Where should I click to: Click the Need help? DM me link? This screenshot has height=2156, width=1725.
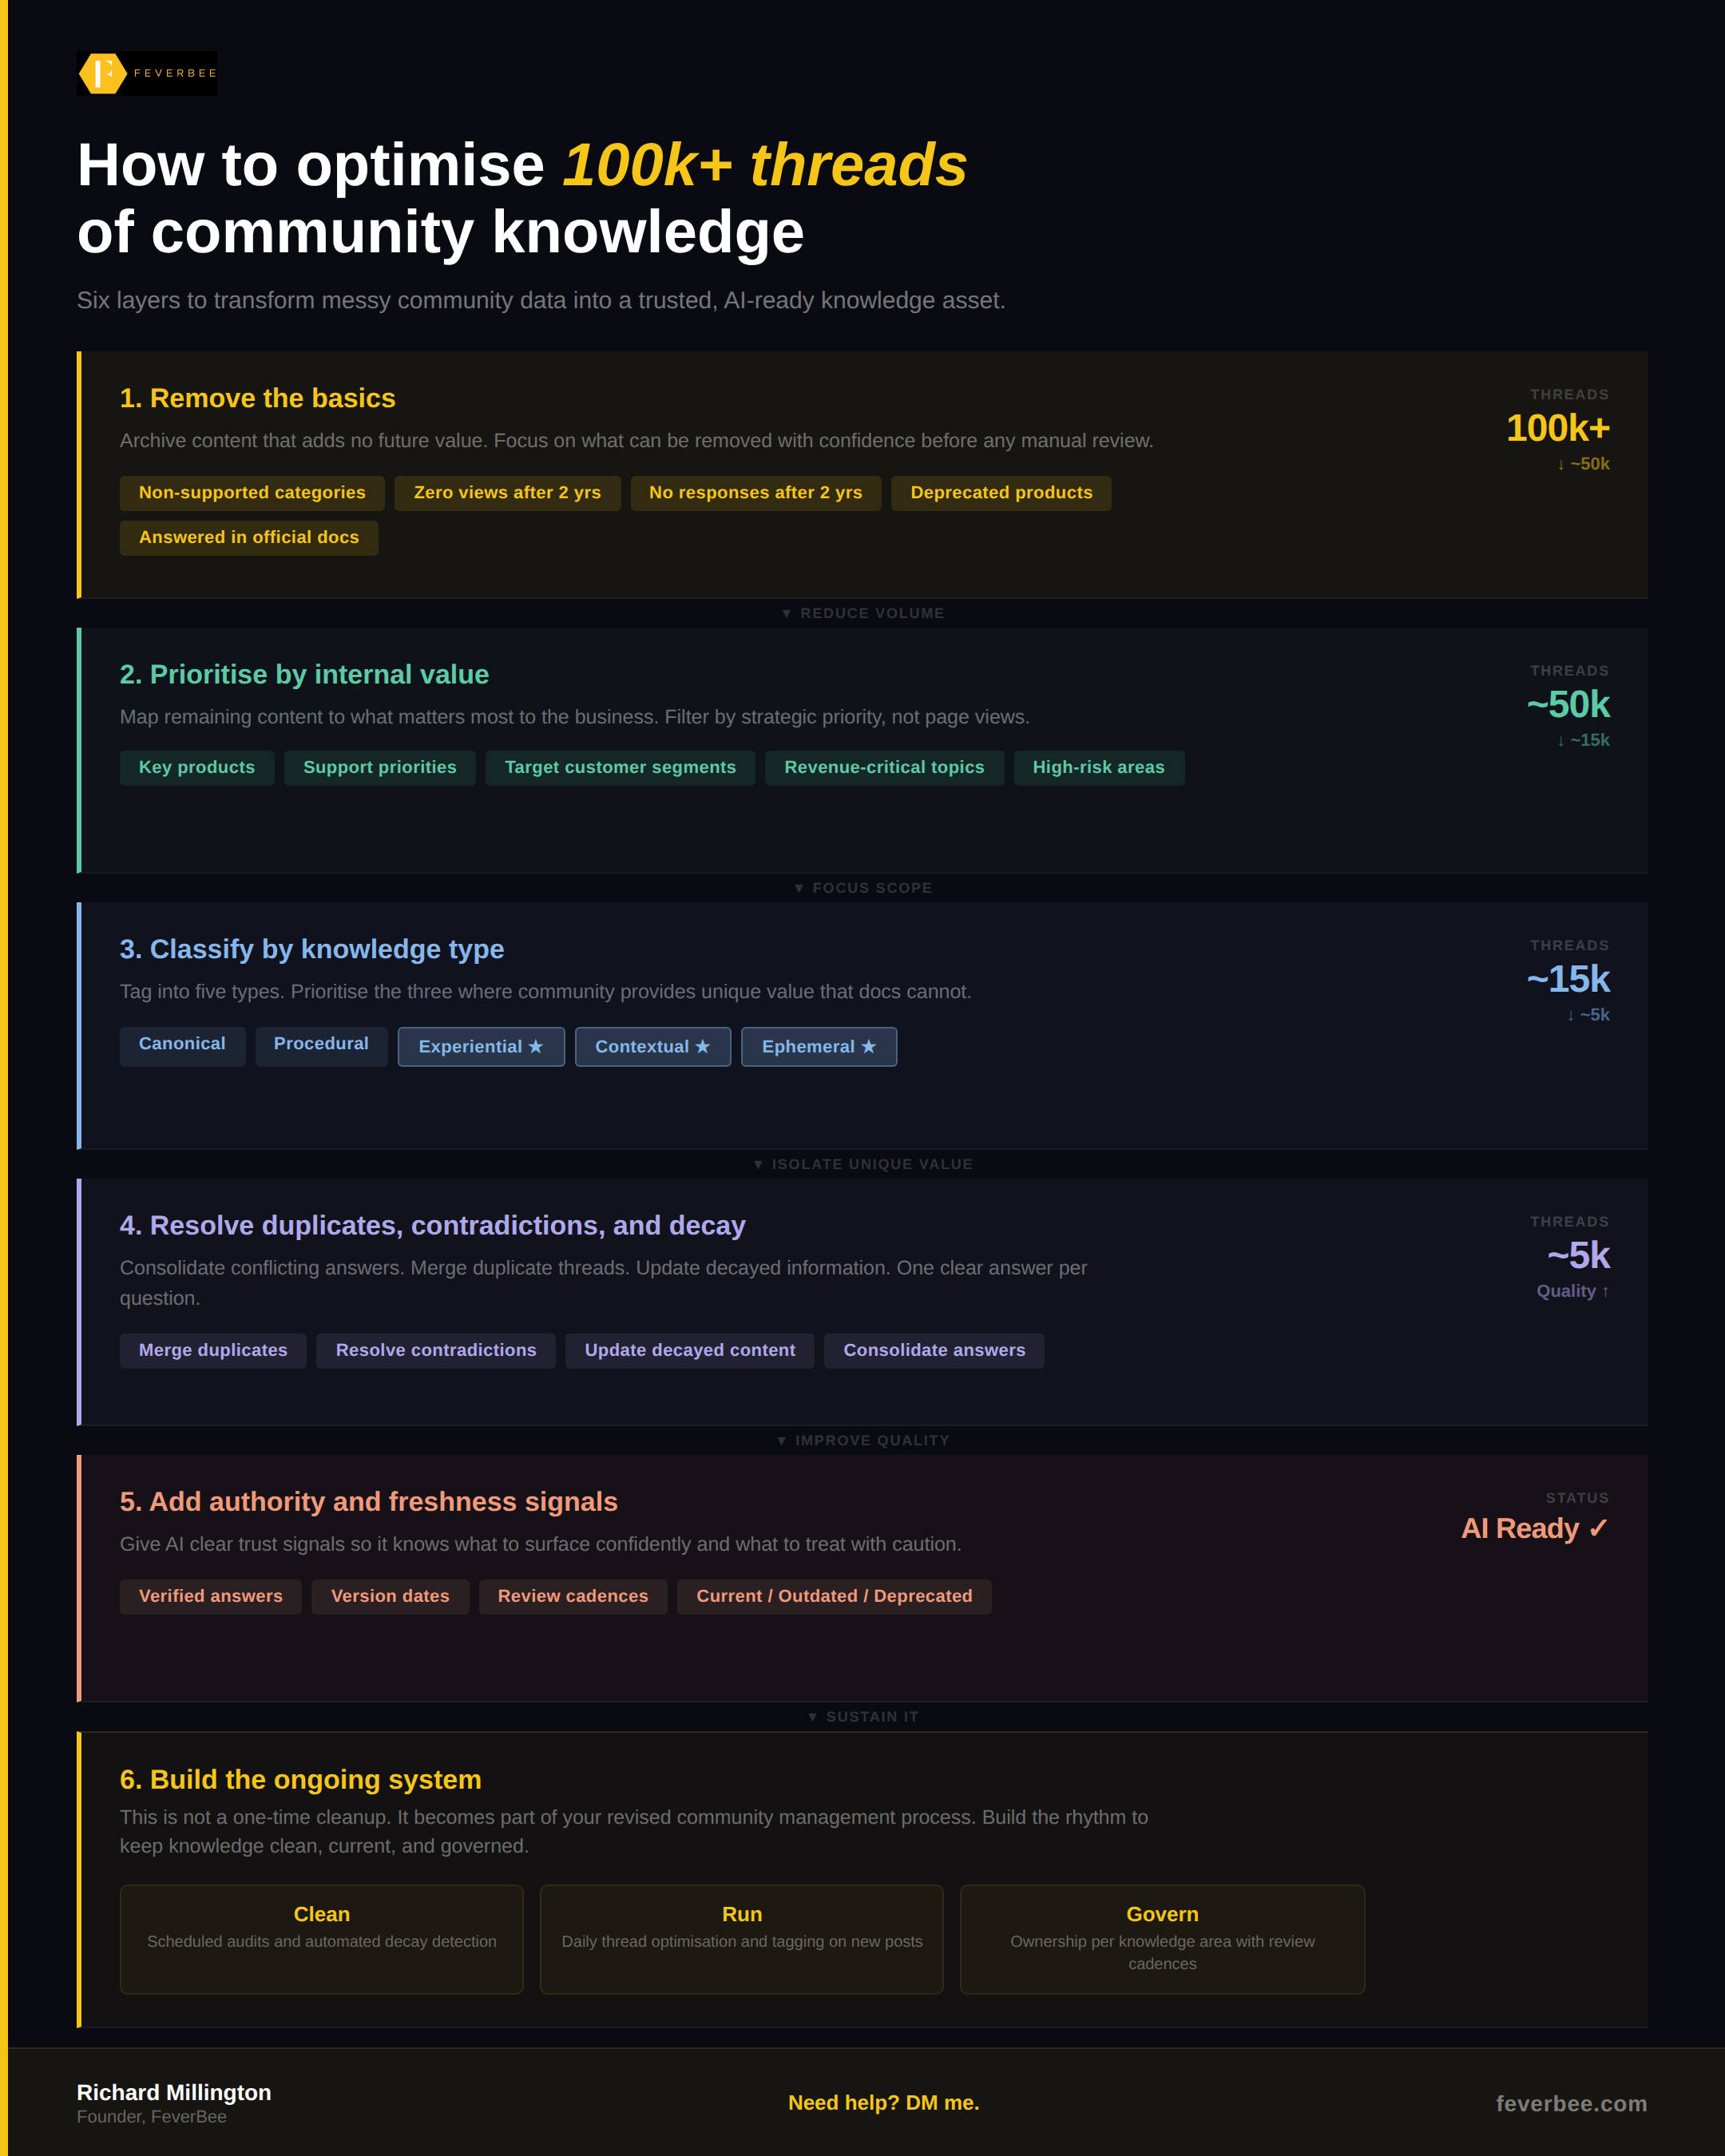click(x=883, y=2102)
